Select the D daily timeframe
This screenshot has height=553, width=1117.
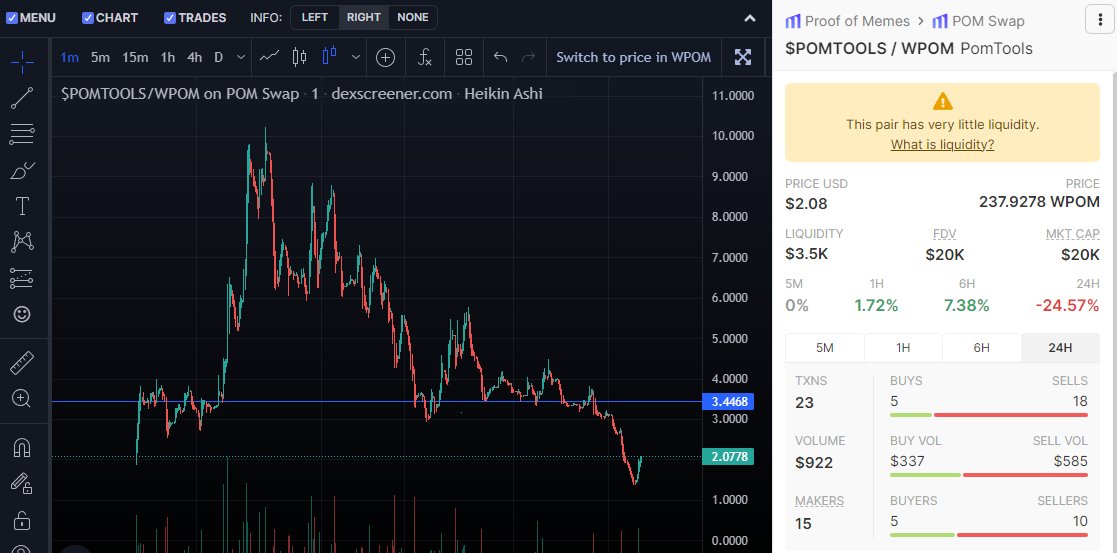point(219,57)
